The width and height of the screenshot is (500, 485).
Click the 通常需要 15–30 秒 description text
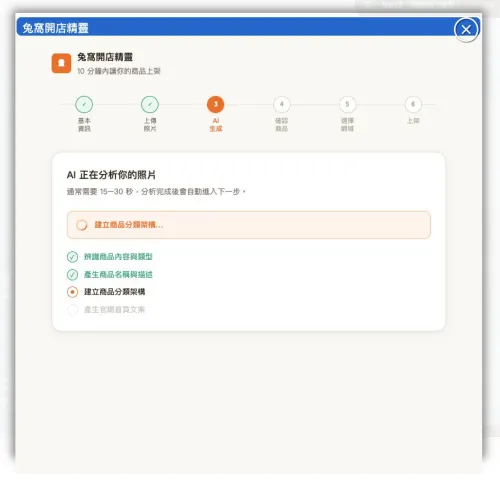156,192
